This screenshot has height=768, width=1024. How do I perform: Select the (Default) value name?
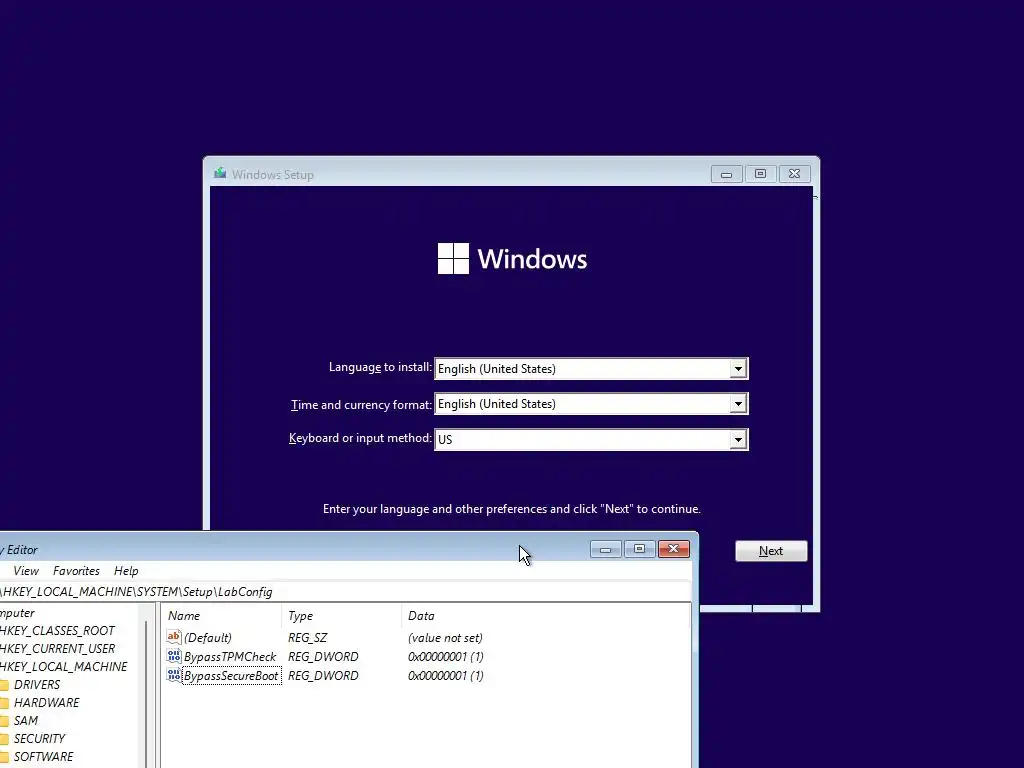[208, 637]
